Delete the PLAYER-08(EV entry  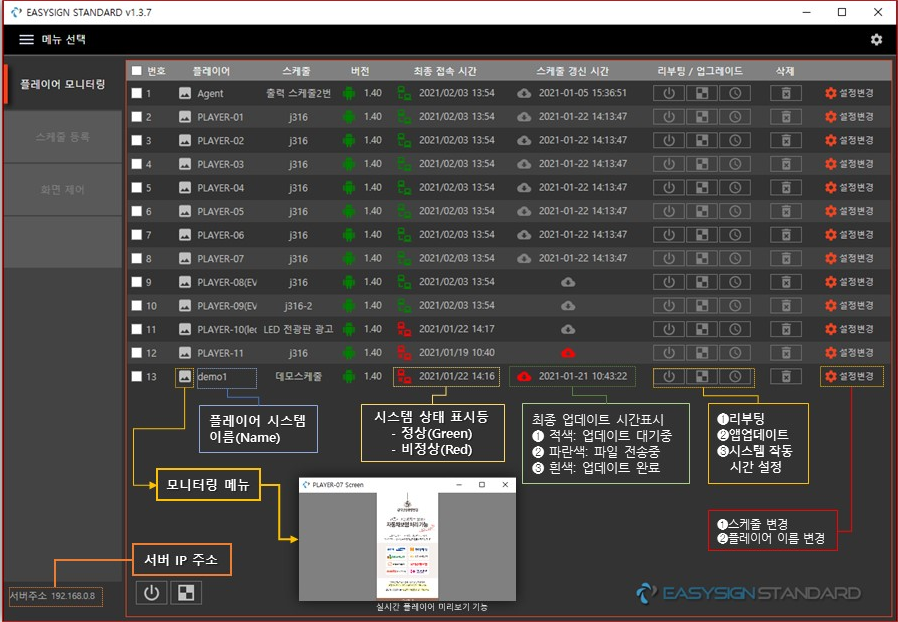786,282
